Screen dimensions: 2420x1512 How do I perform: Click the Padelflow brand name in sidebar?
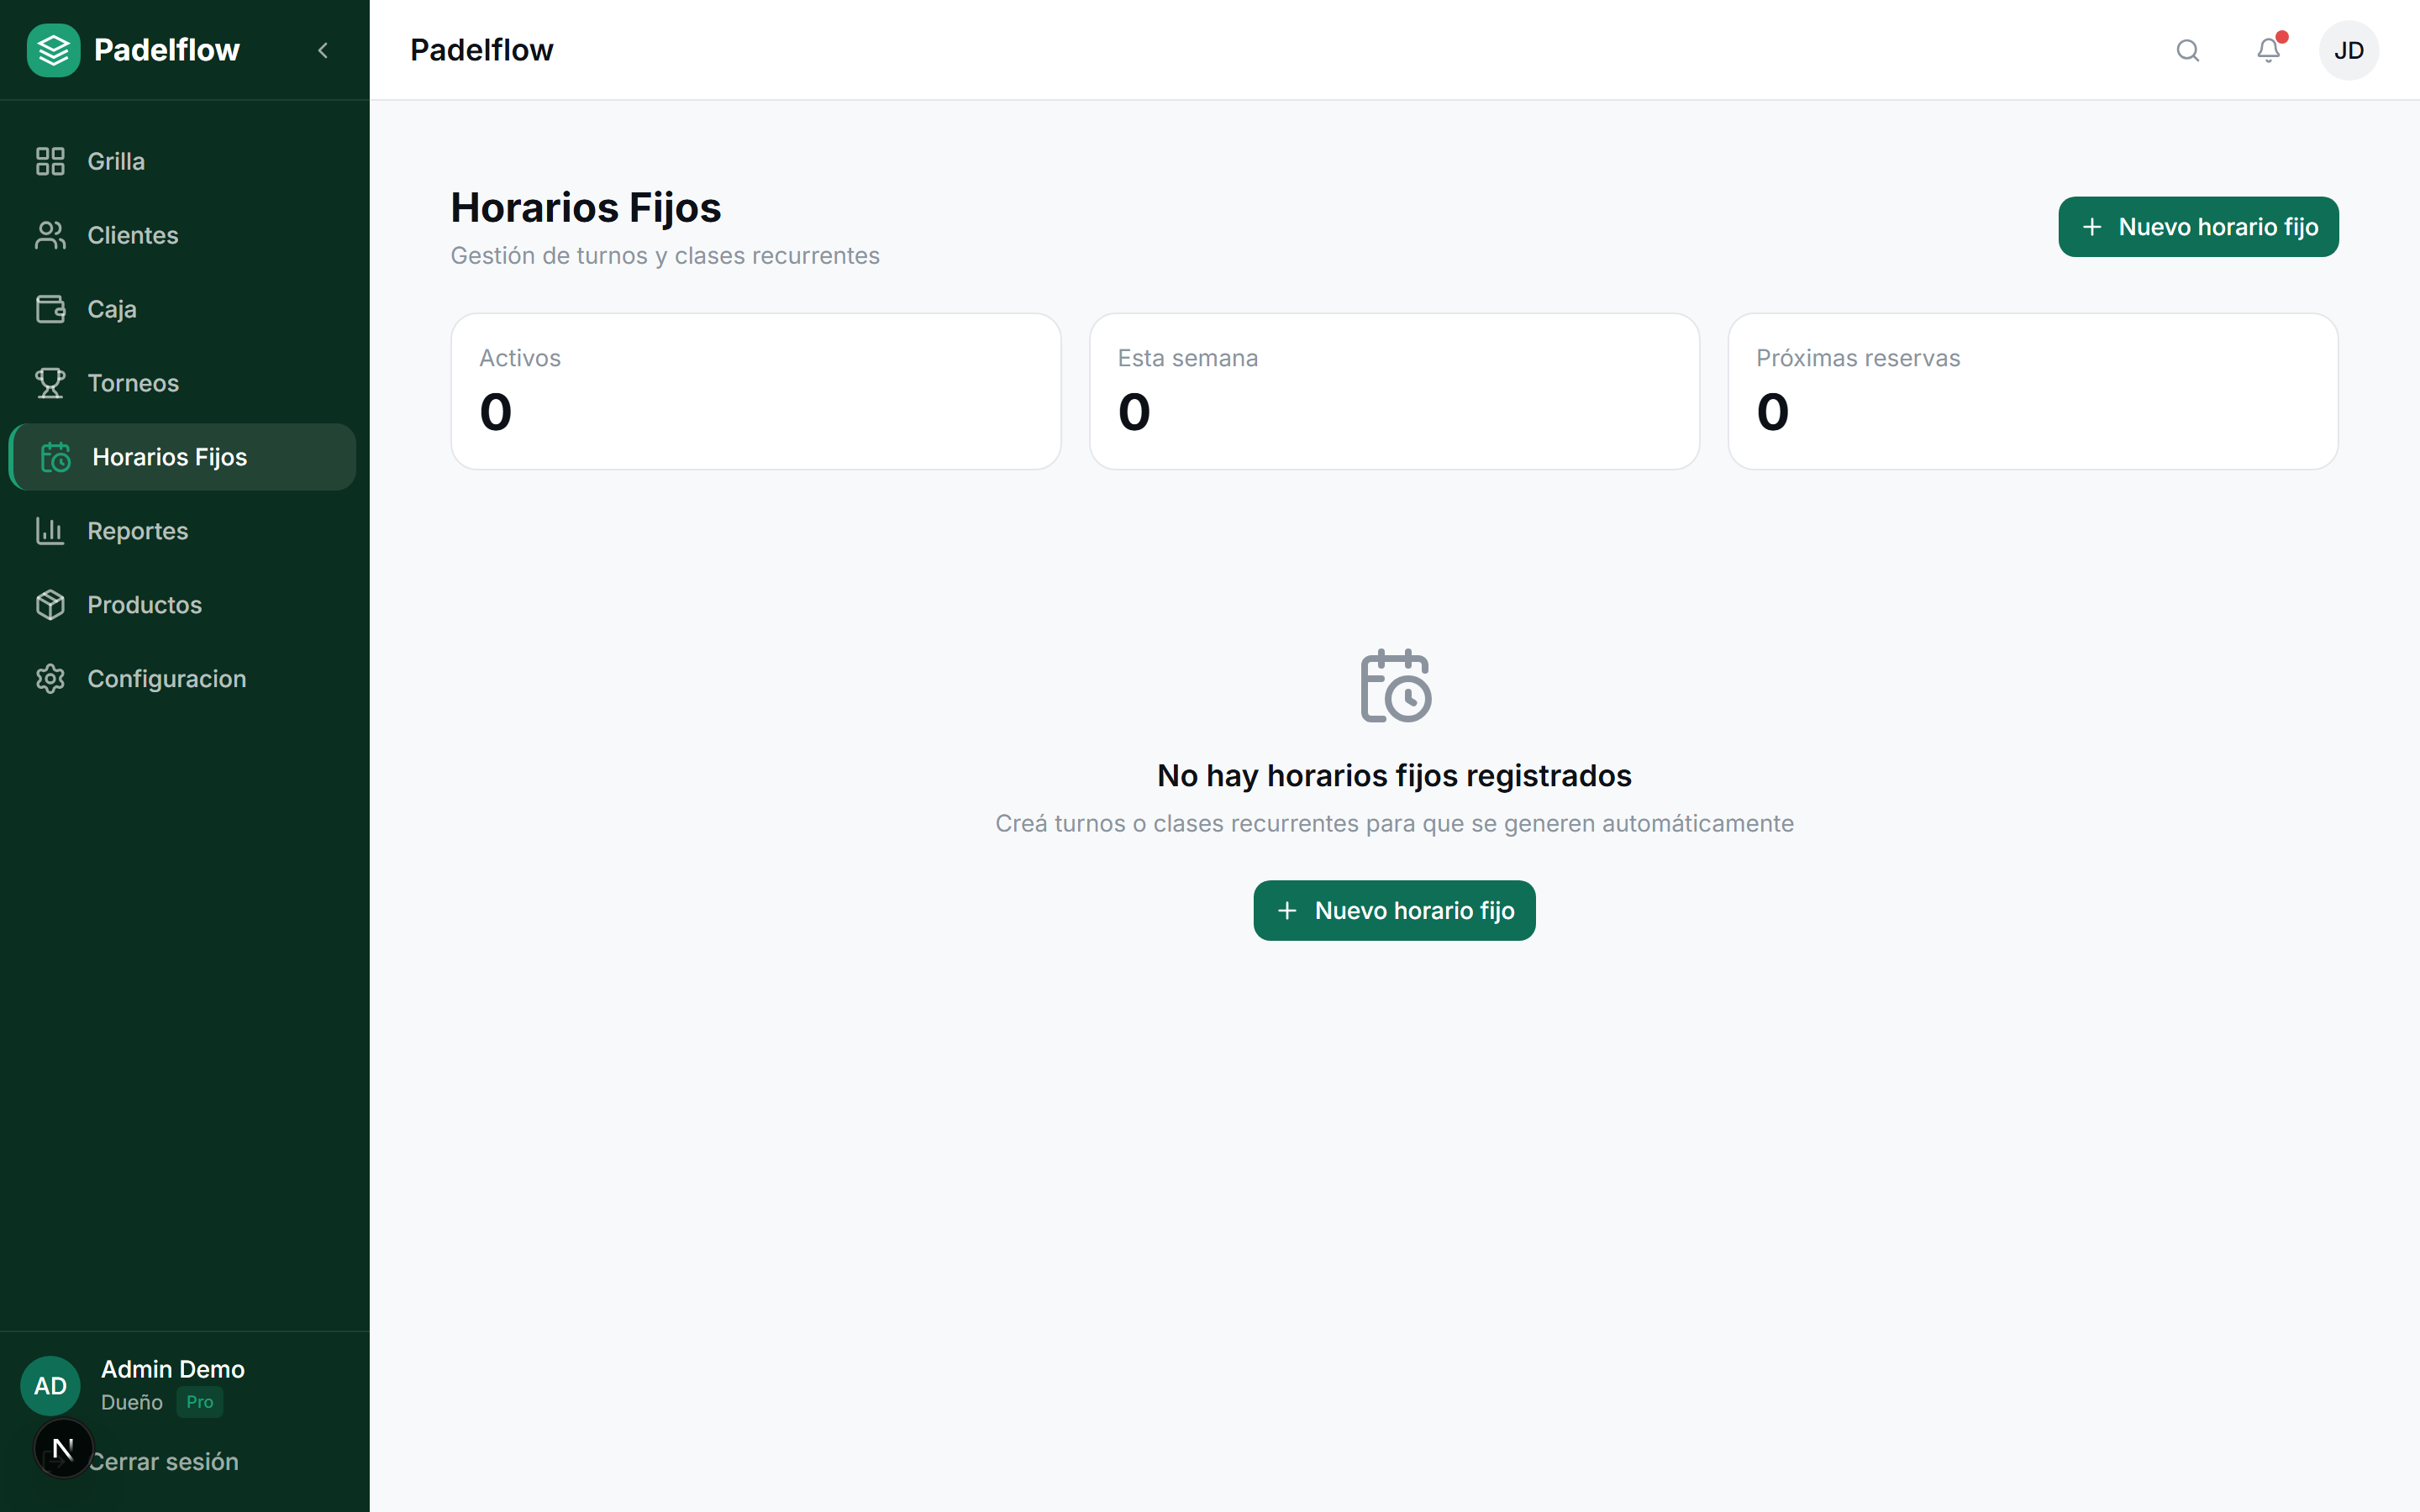[x=167, y=50]
